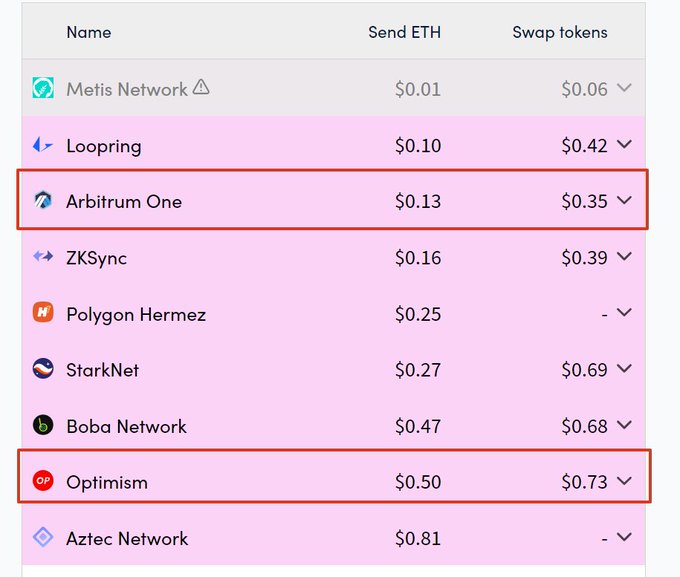Click the Aztec Network diamond logo icon
This screenshot has width=680, height=577.
pos(43,537)
